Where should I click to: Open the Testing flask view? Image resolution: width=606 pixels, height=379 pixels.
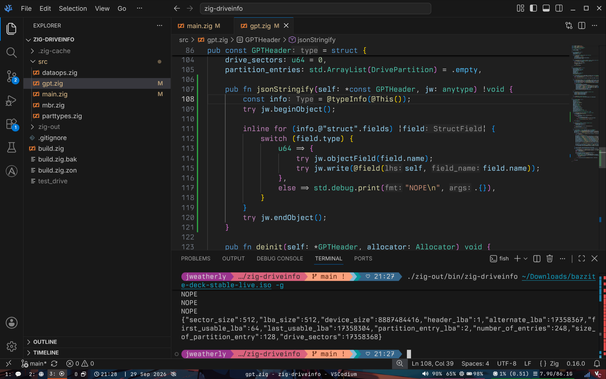tap(11, 148)
